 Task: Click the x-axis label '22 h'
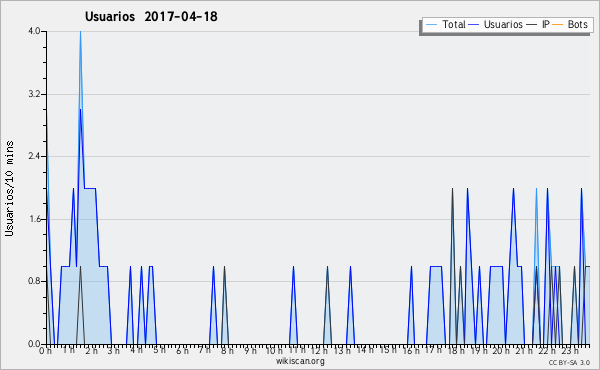[x=547, y=351]
